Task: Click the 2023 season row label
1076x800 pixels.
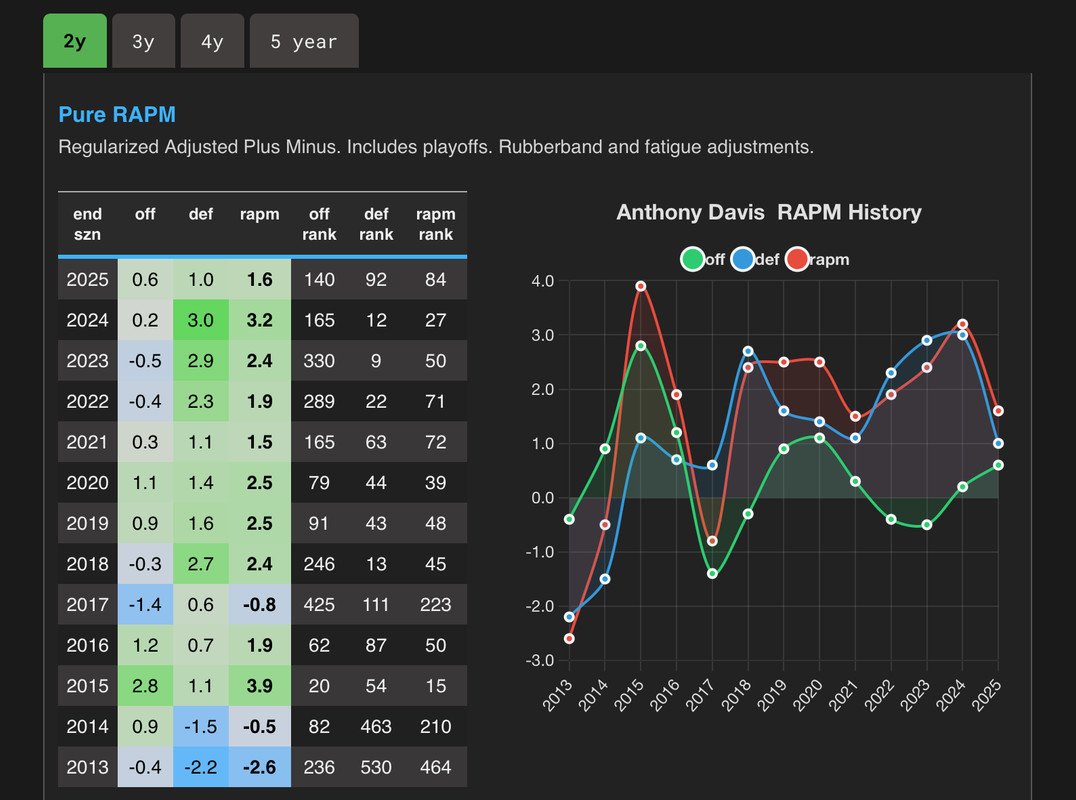Action: point(87,360)
